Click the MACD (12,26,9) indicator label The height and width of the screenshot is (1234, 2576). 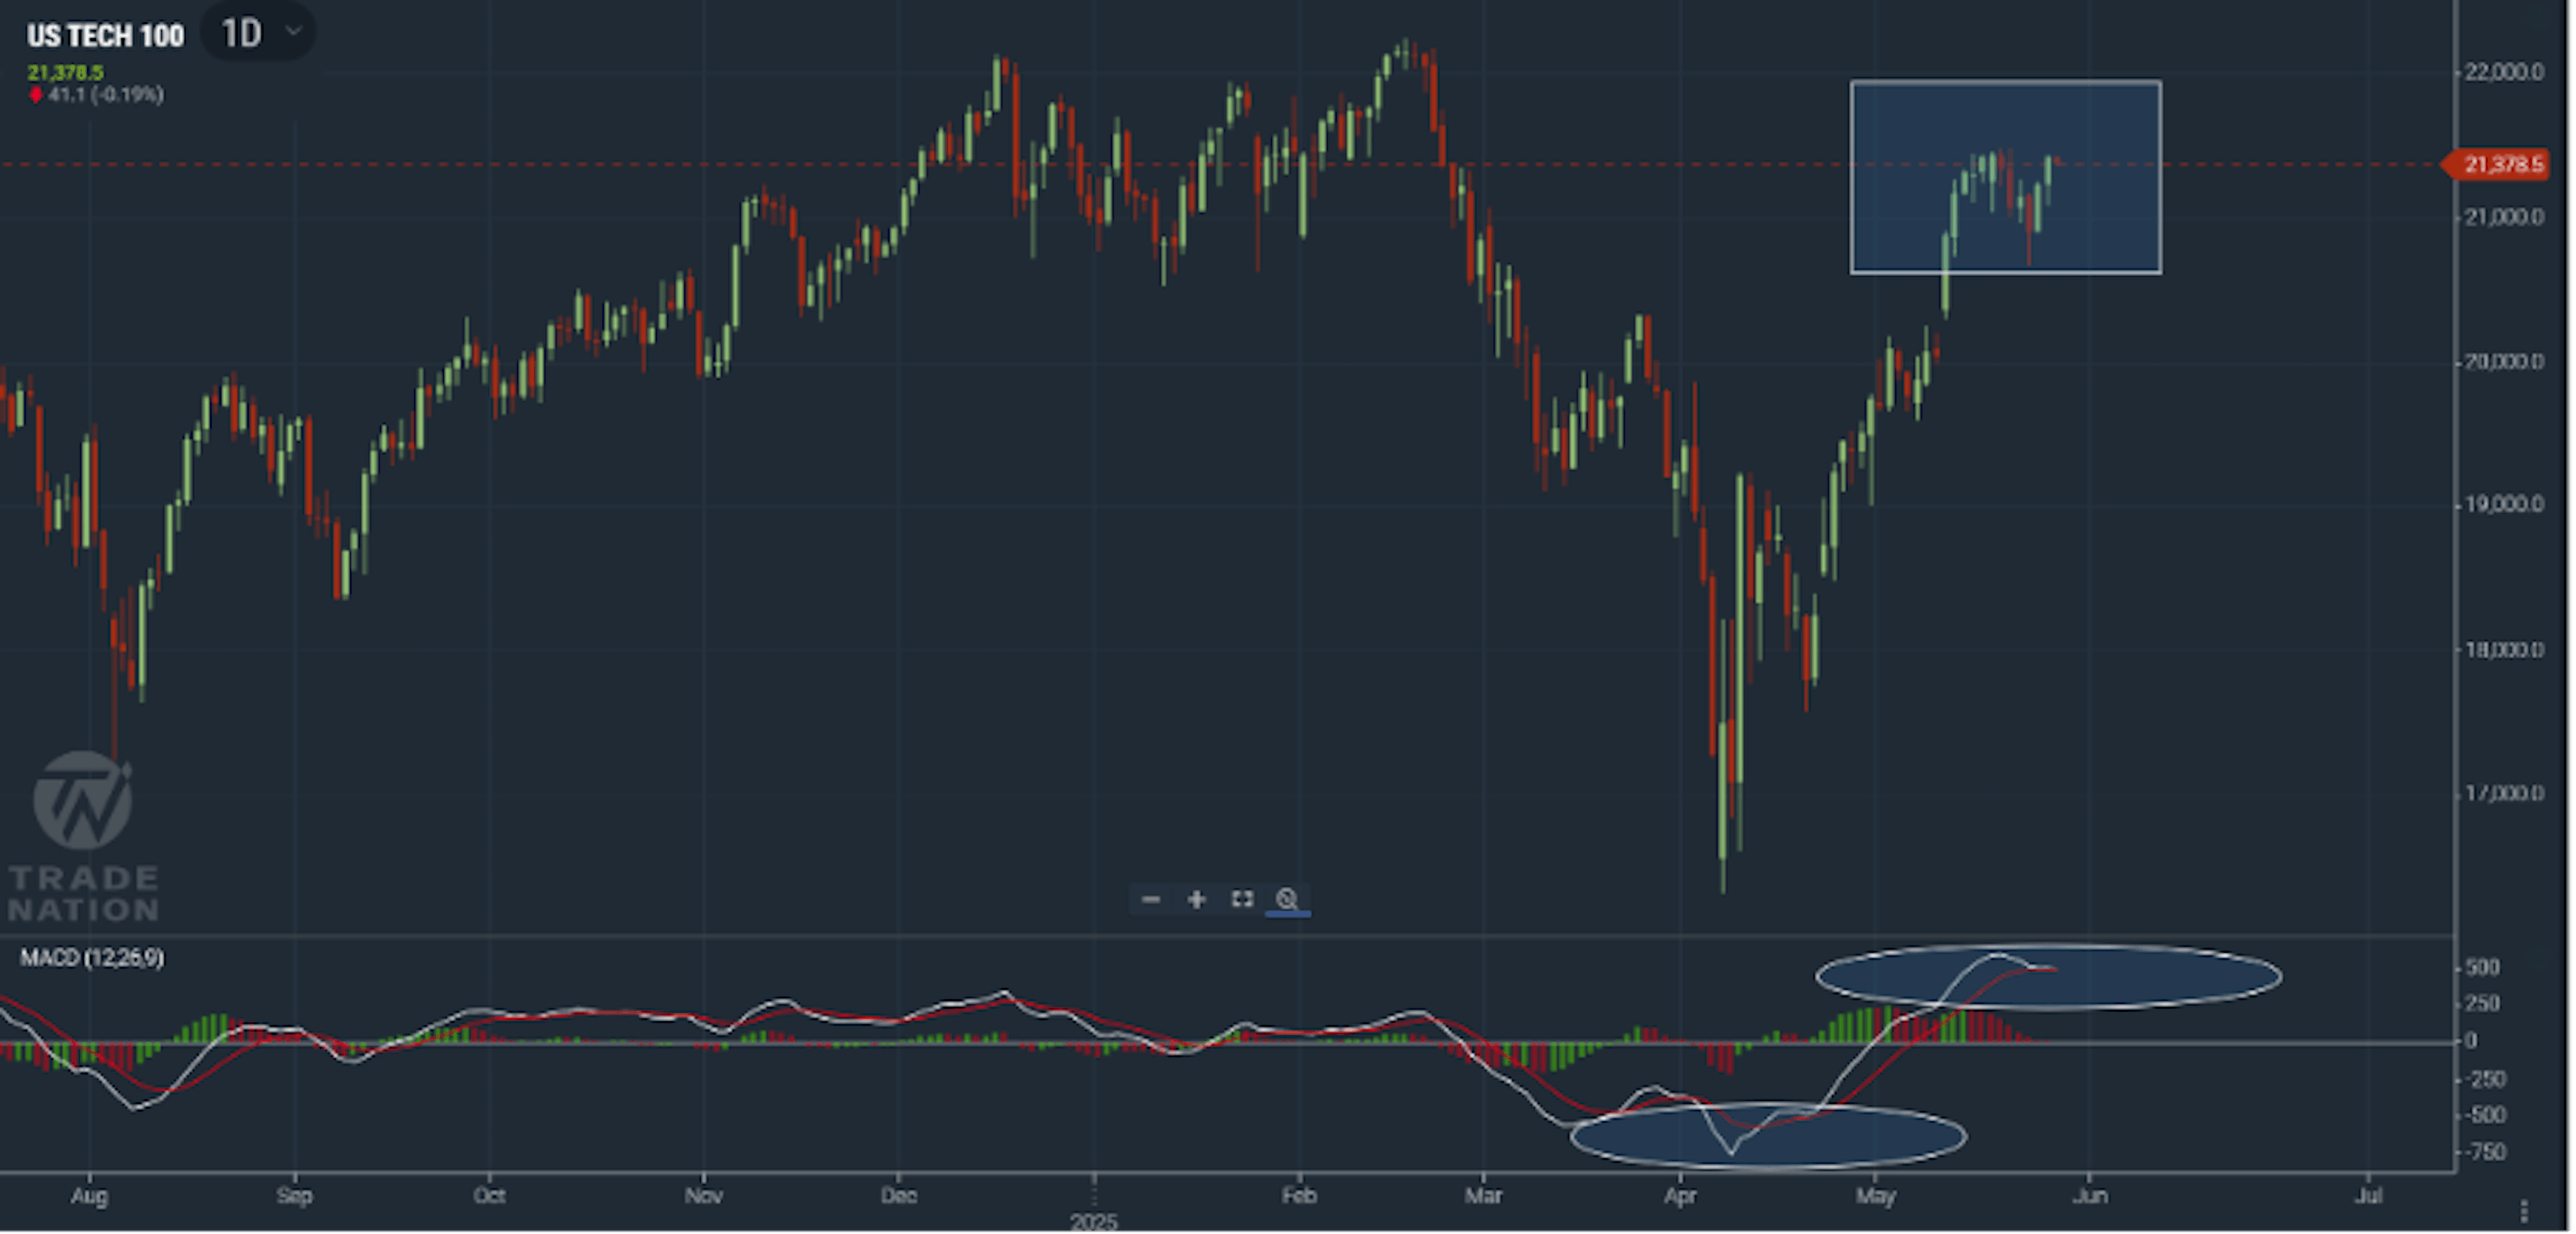(x=92, y=958)
